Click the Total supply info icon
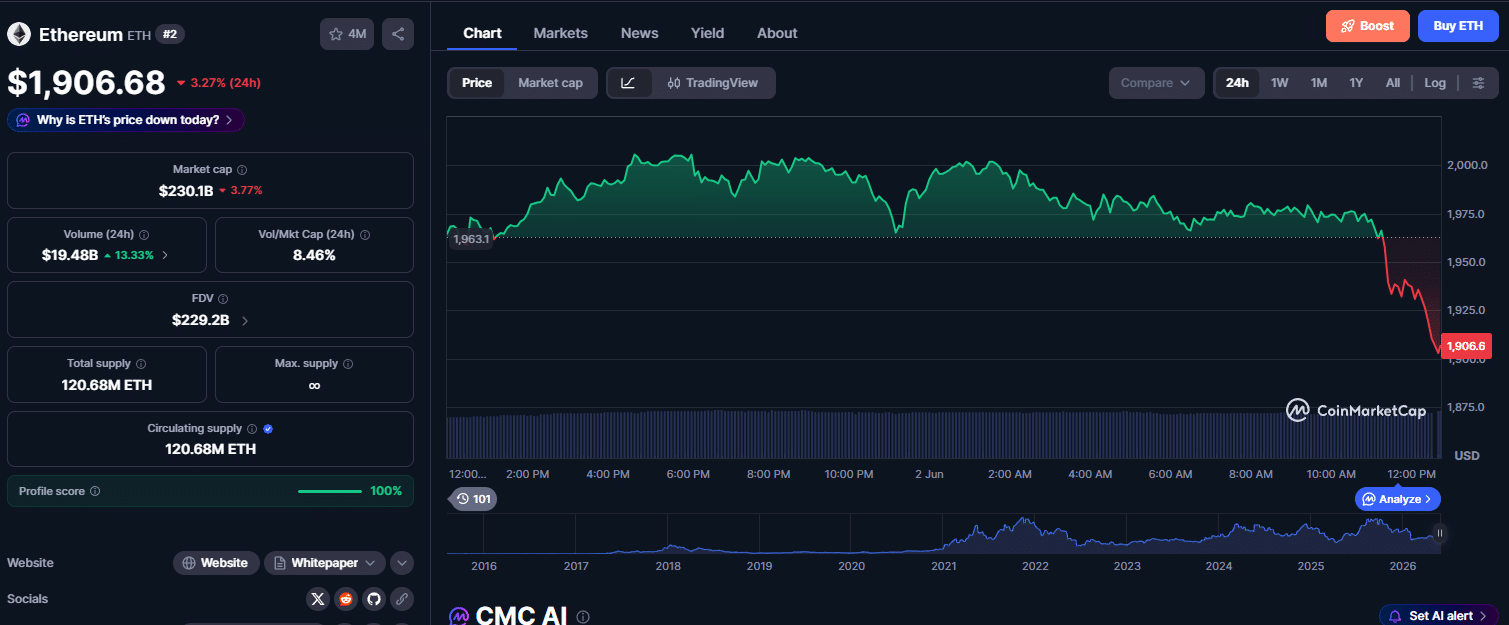The image size is (1509, 625). point(141,364)
